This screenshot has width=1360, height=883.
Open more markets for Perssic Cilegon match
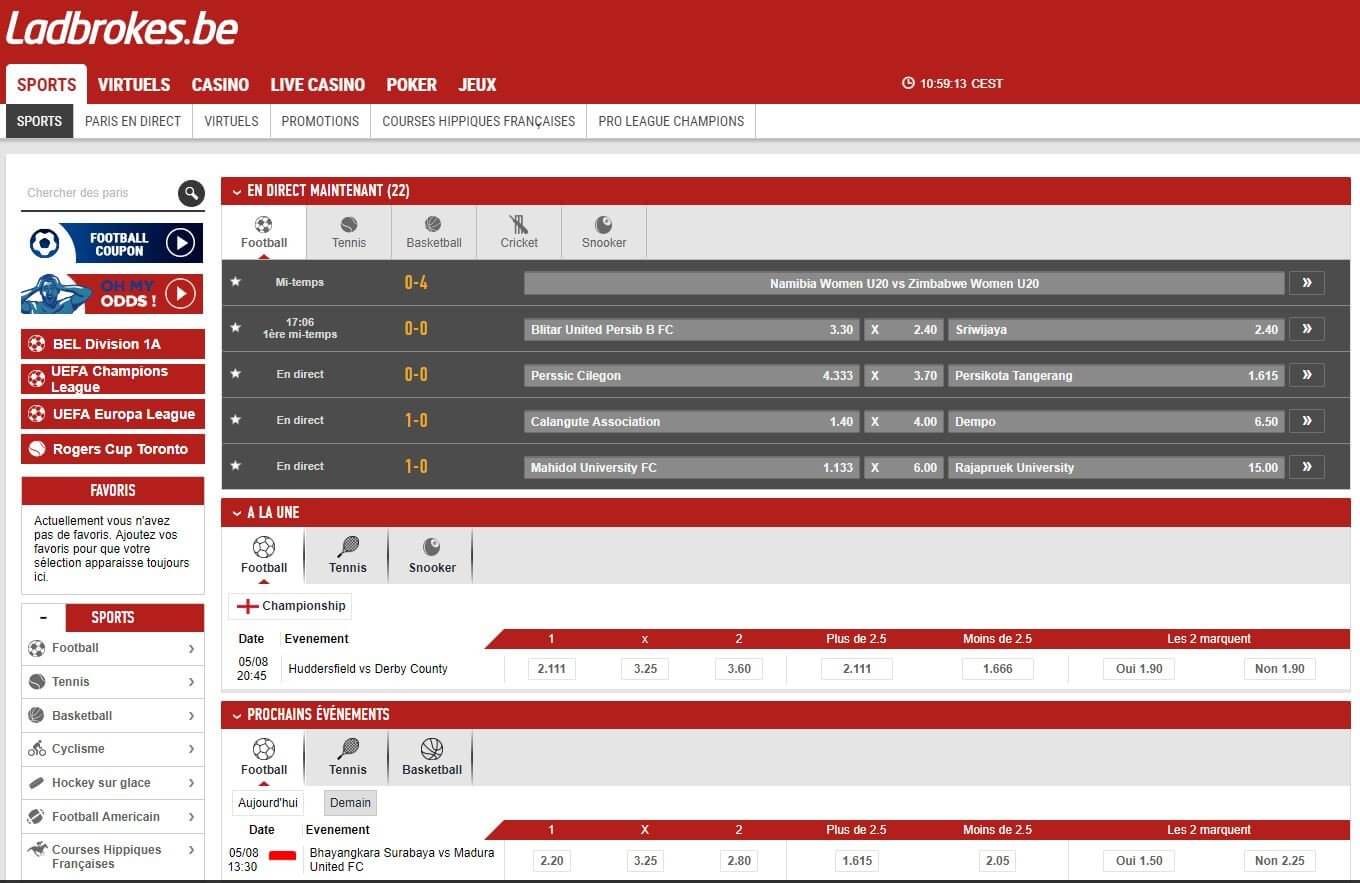pos(1307,375)
